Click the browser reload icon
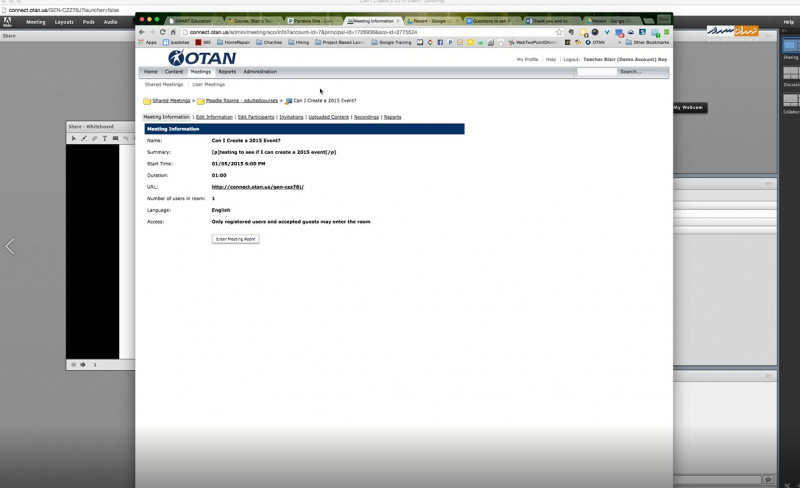Viewport: 800px width, 488px height. (162, 32)
